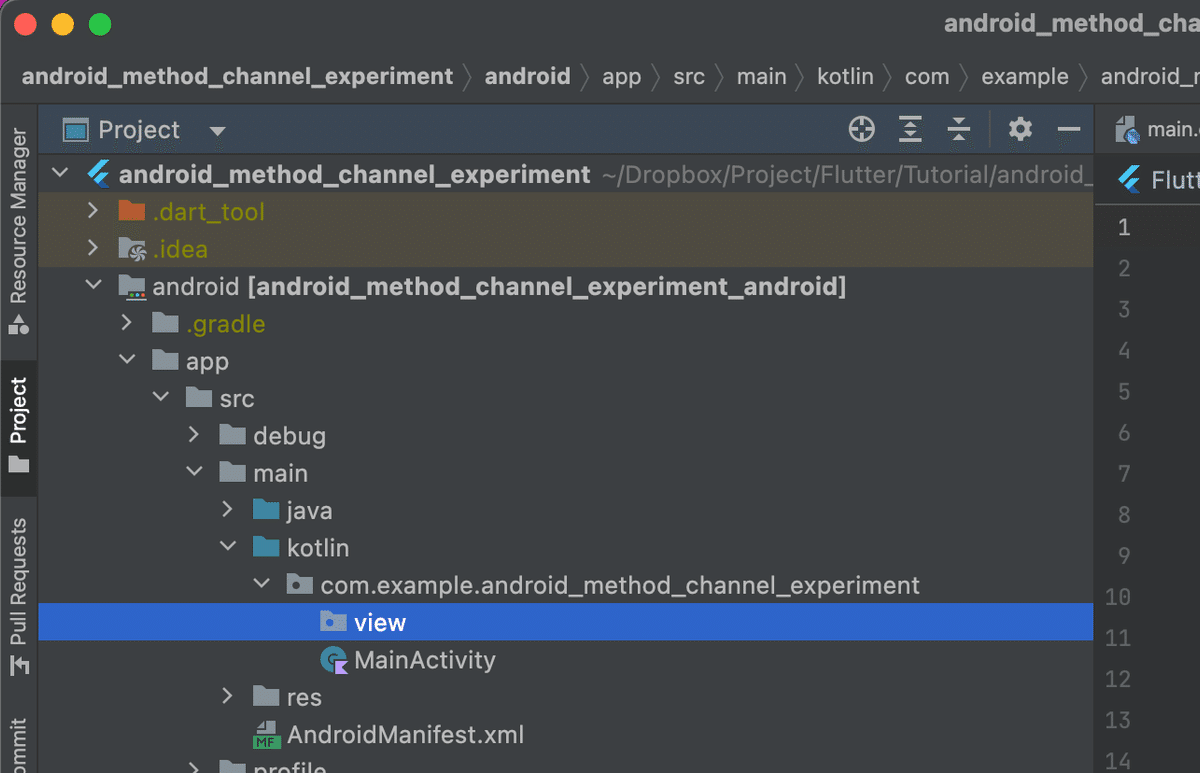The height and width of the screenshot is (773, 1200).
Task: Collapse the kotlin folder chevron
Action: point(227,546)
